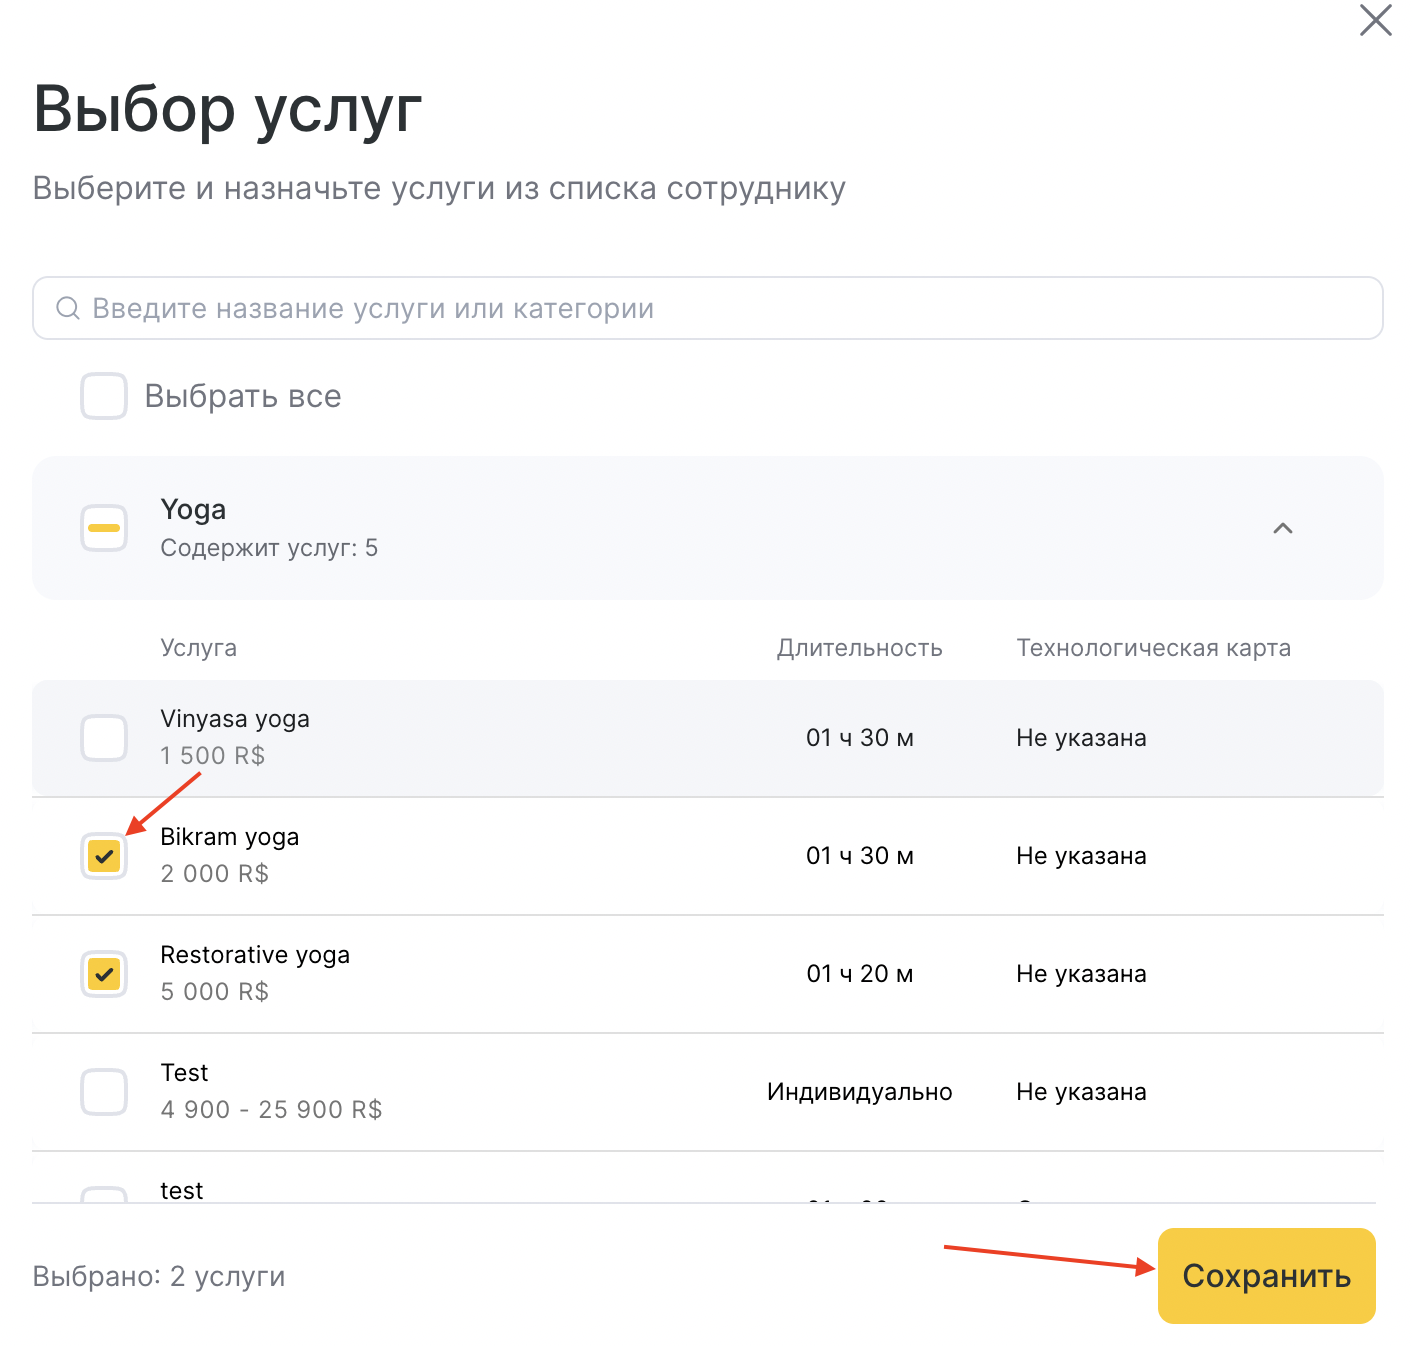
Task: Collapse the Yoga category with chevron
Action: (x=1282, y=528)
